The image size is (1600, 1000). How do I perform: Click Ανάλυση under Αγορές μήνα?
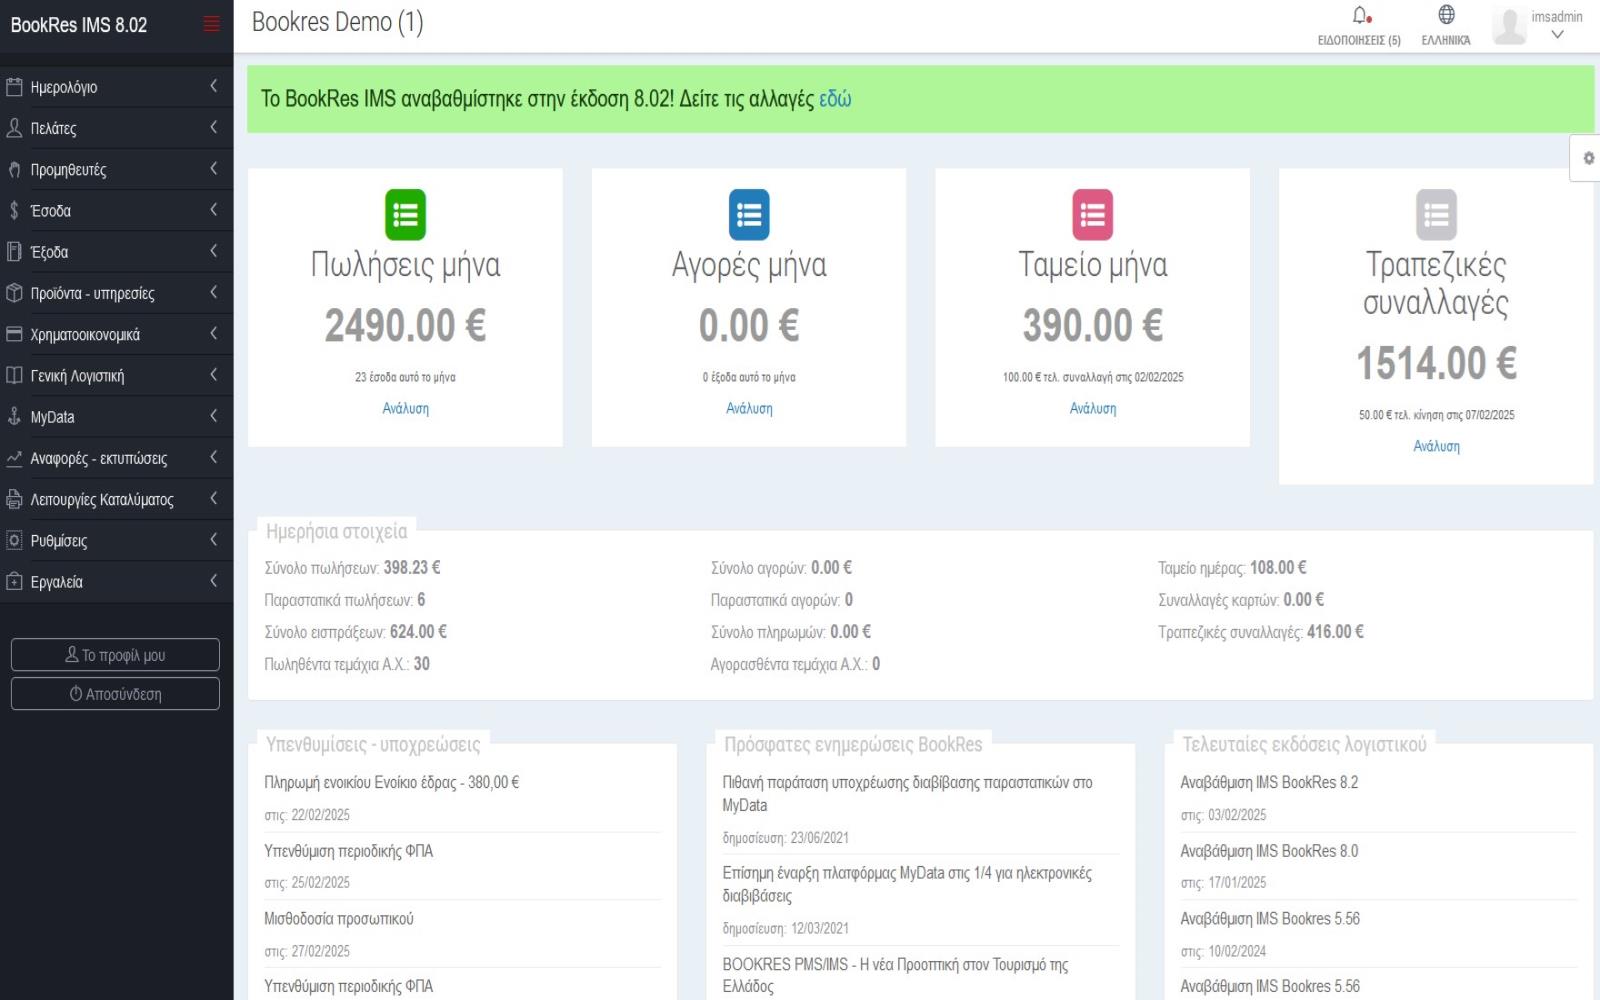click(x=749, y=408)
